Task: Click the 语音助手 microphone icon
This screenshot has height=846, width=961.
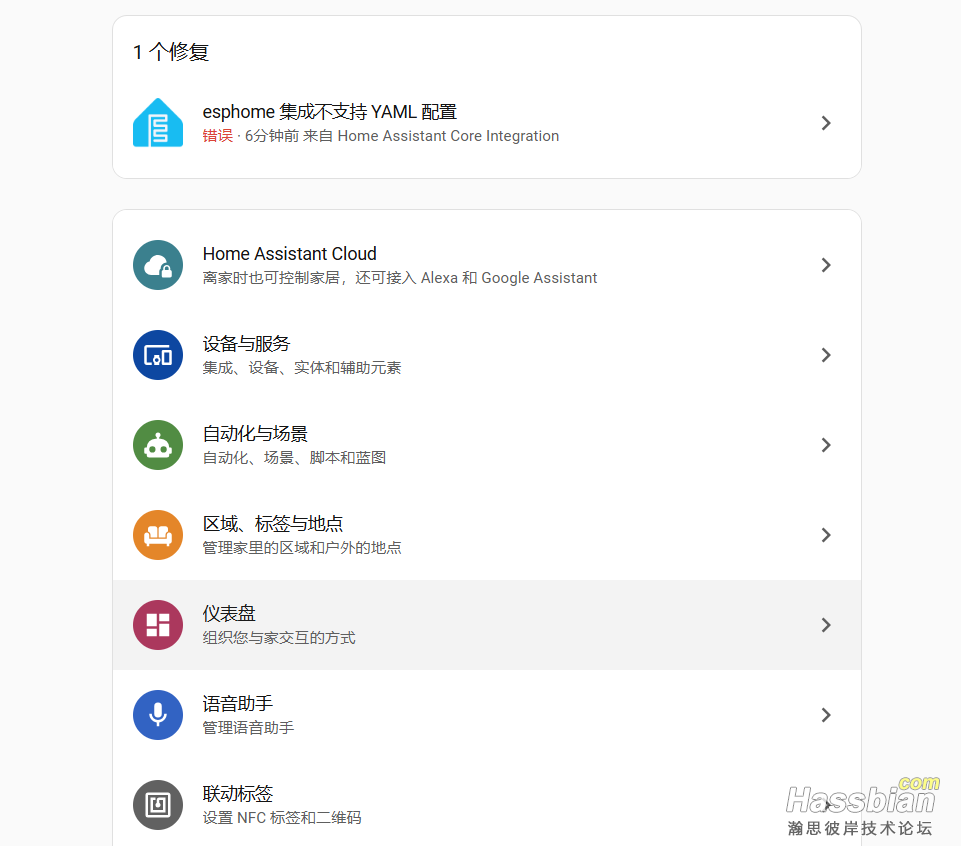Action: (158, 715)
